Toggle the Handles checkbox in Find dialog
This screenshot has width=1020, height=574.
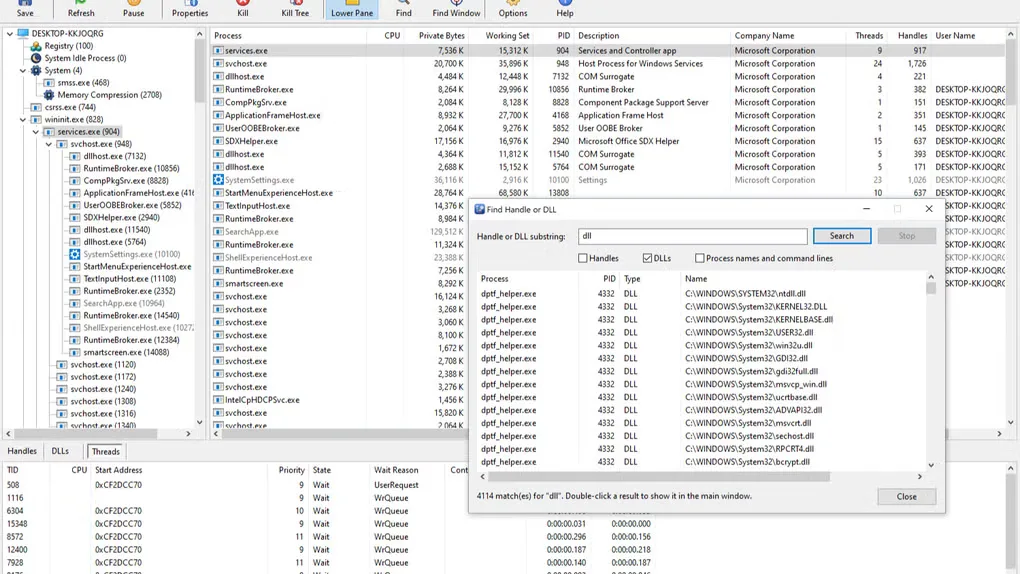(x=583, y=258)
